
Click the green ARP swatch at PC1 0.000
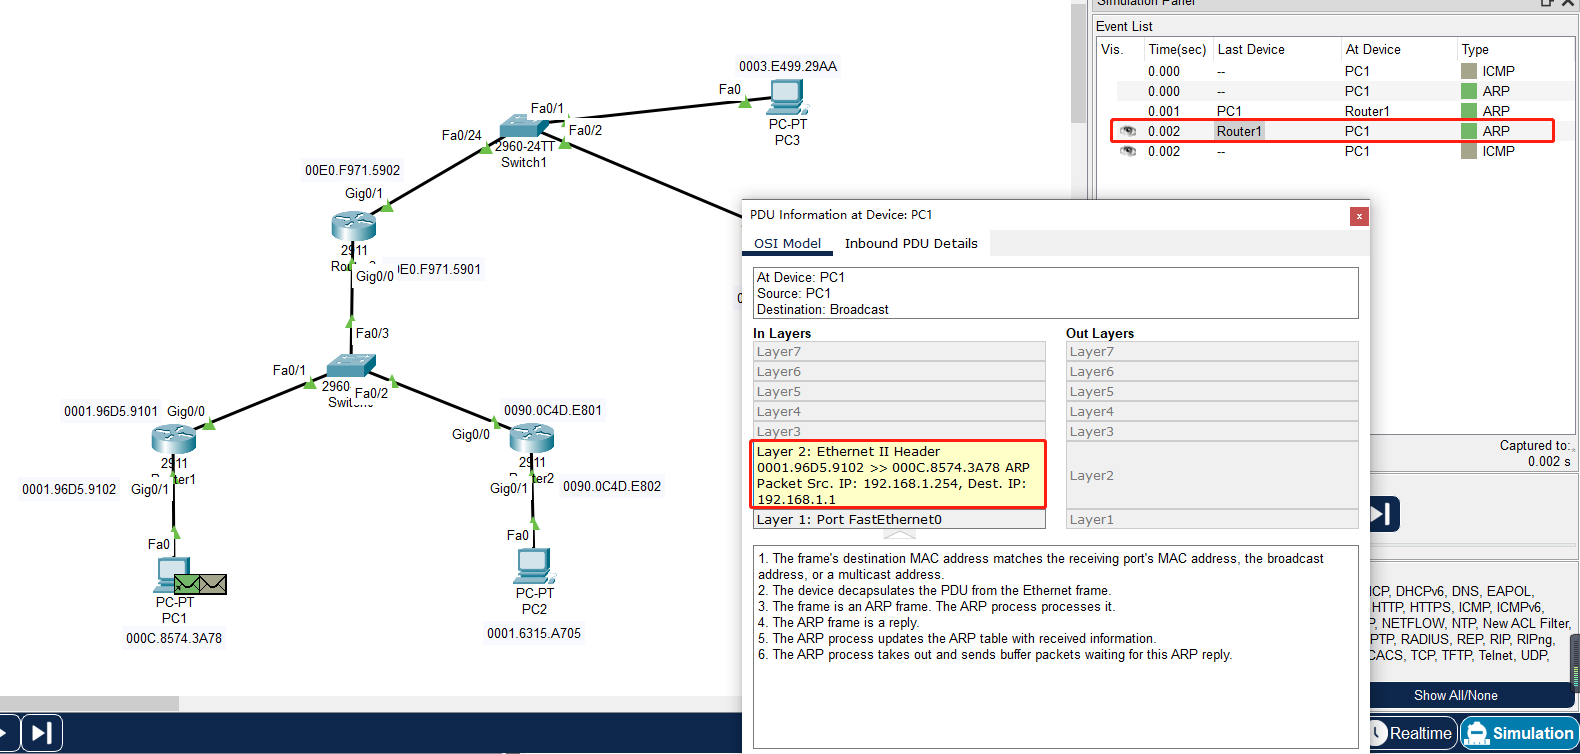(x=1469, y=91)
